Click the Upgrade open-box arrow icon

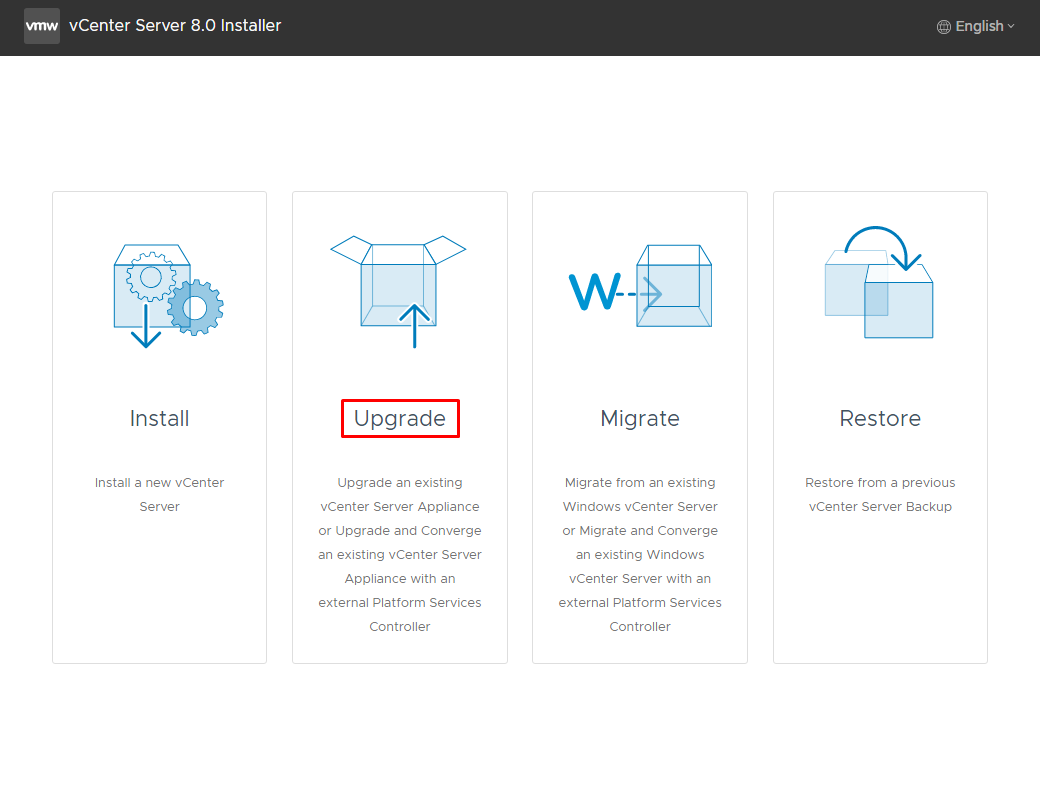click(399, 291)
